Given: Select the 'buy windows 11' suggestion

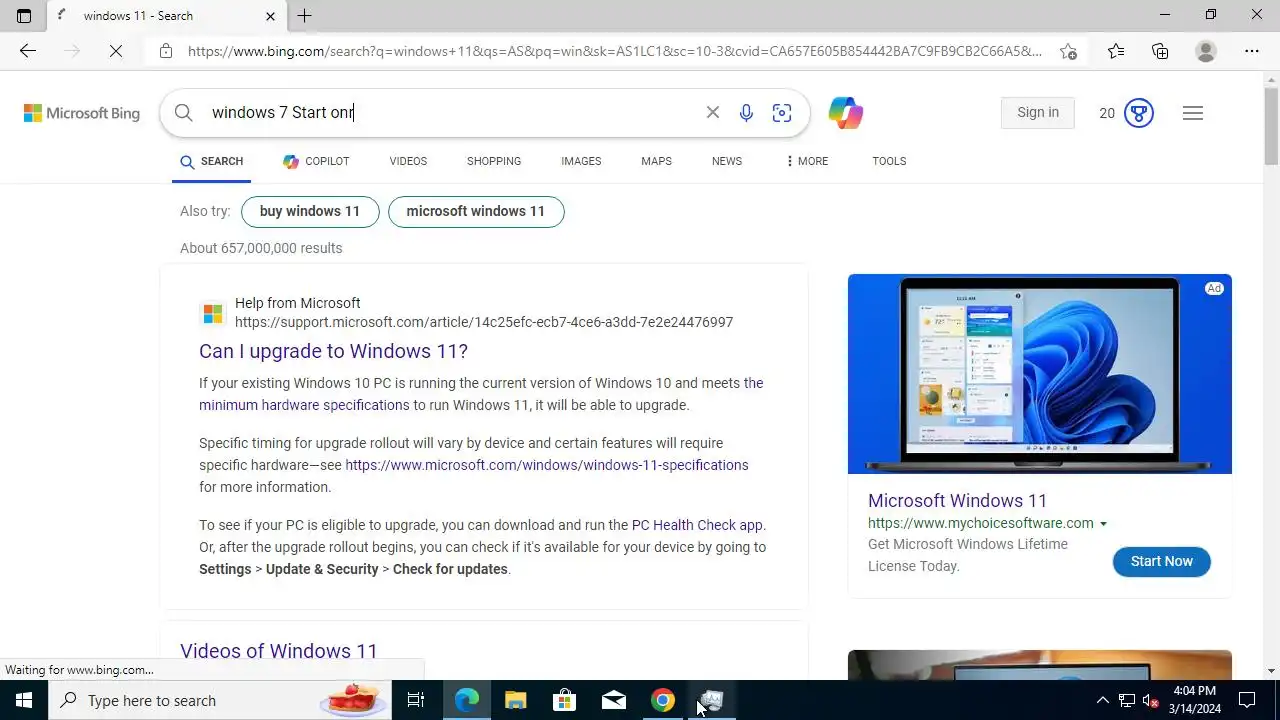Looking at the screenshot, I should 310,212.
